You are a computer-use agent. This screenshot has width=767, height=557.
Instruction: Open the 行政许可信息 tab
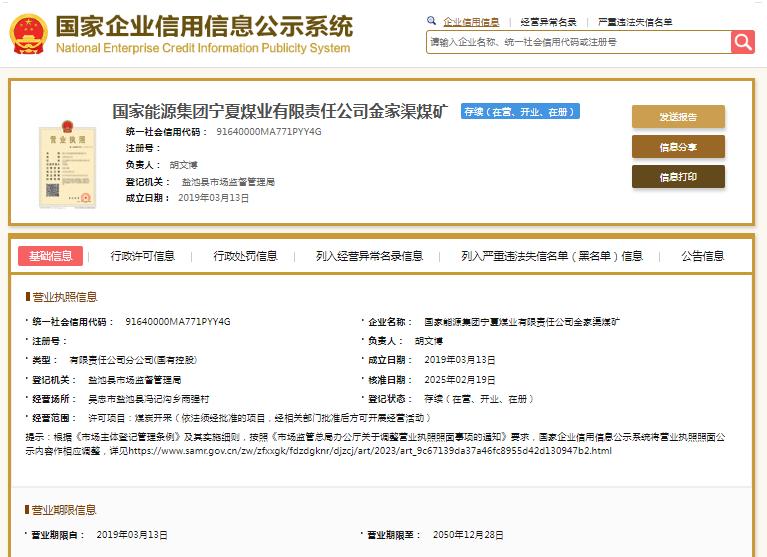tap(142, 256)
